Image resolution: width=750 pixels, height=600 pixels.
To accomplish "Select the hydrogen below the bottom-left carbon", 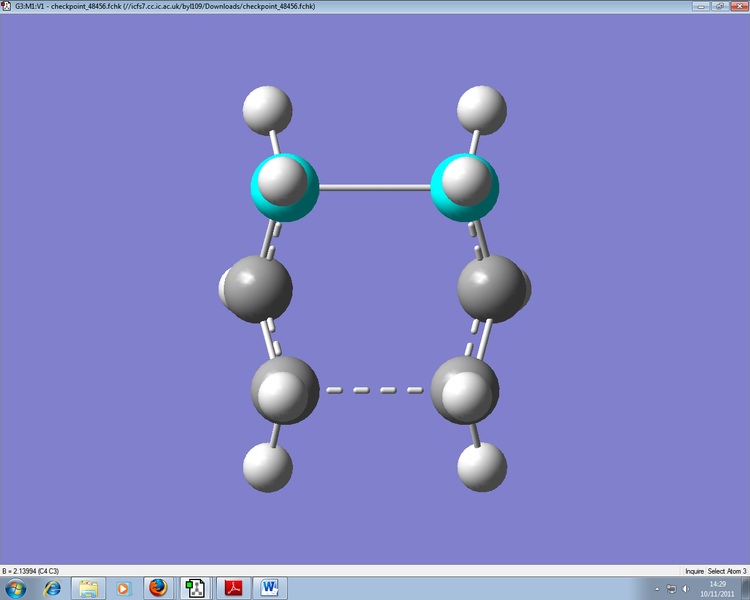I will [x=268, y=467].
